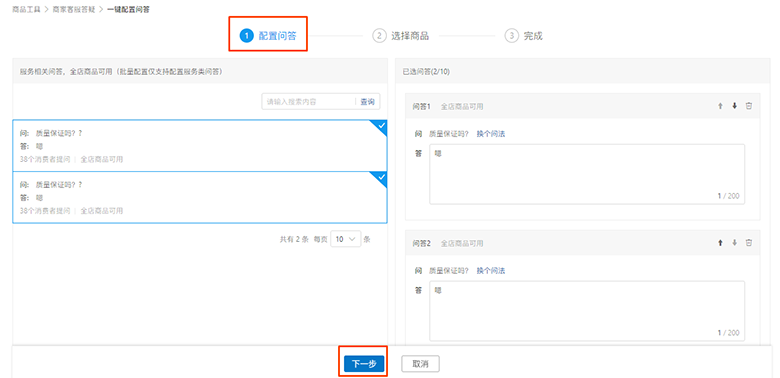Focus the search content input field
The image size is (780, 378).
tap(308, 101)
